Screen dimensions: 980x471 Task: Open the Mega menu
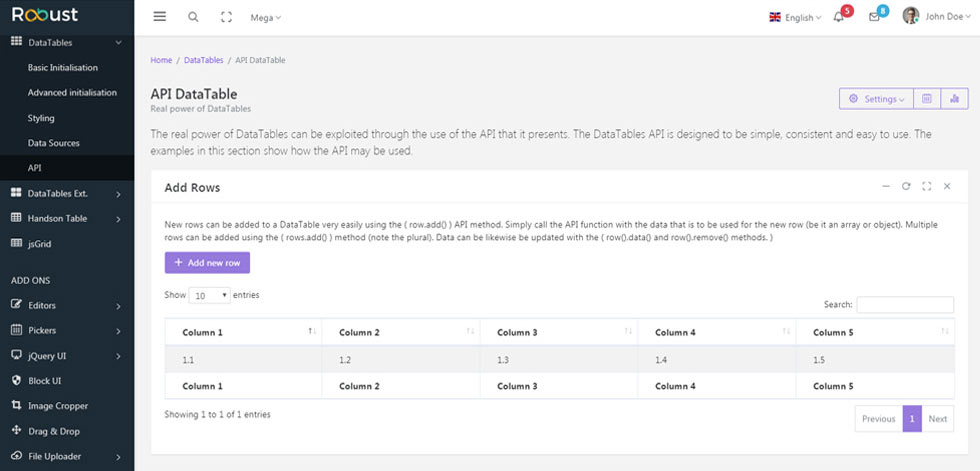tap(266, 17)
